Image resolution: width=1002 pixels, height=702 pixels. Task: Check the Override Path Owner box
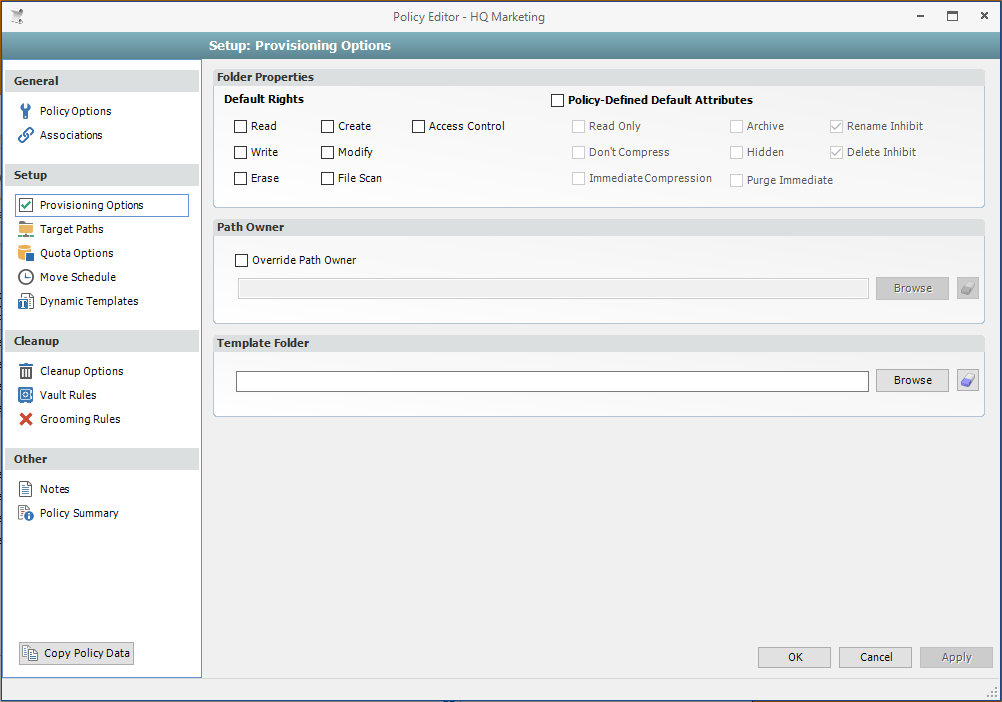[241, 261]
